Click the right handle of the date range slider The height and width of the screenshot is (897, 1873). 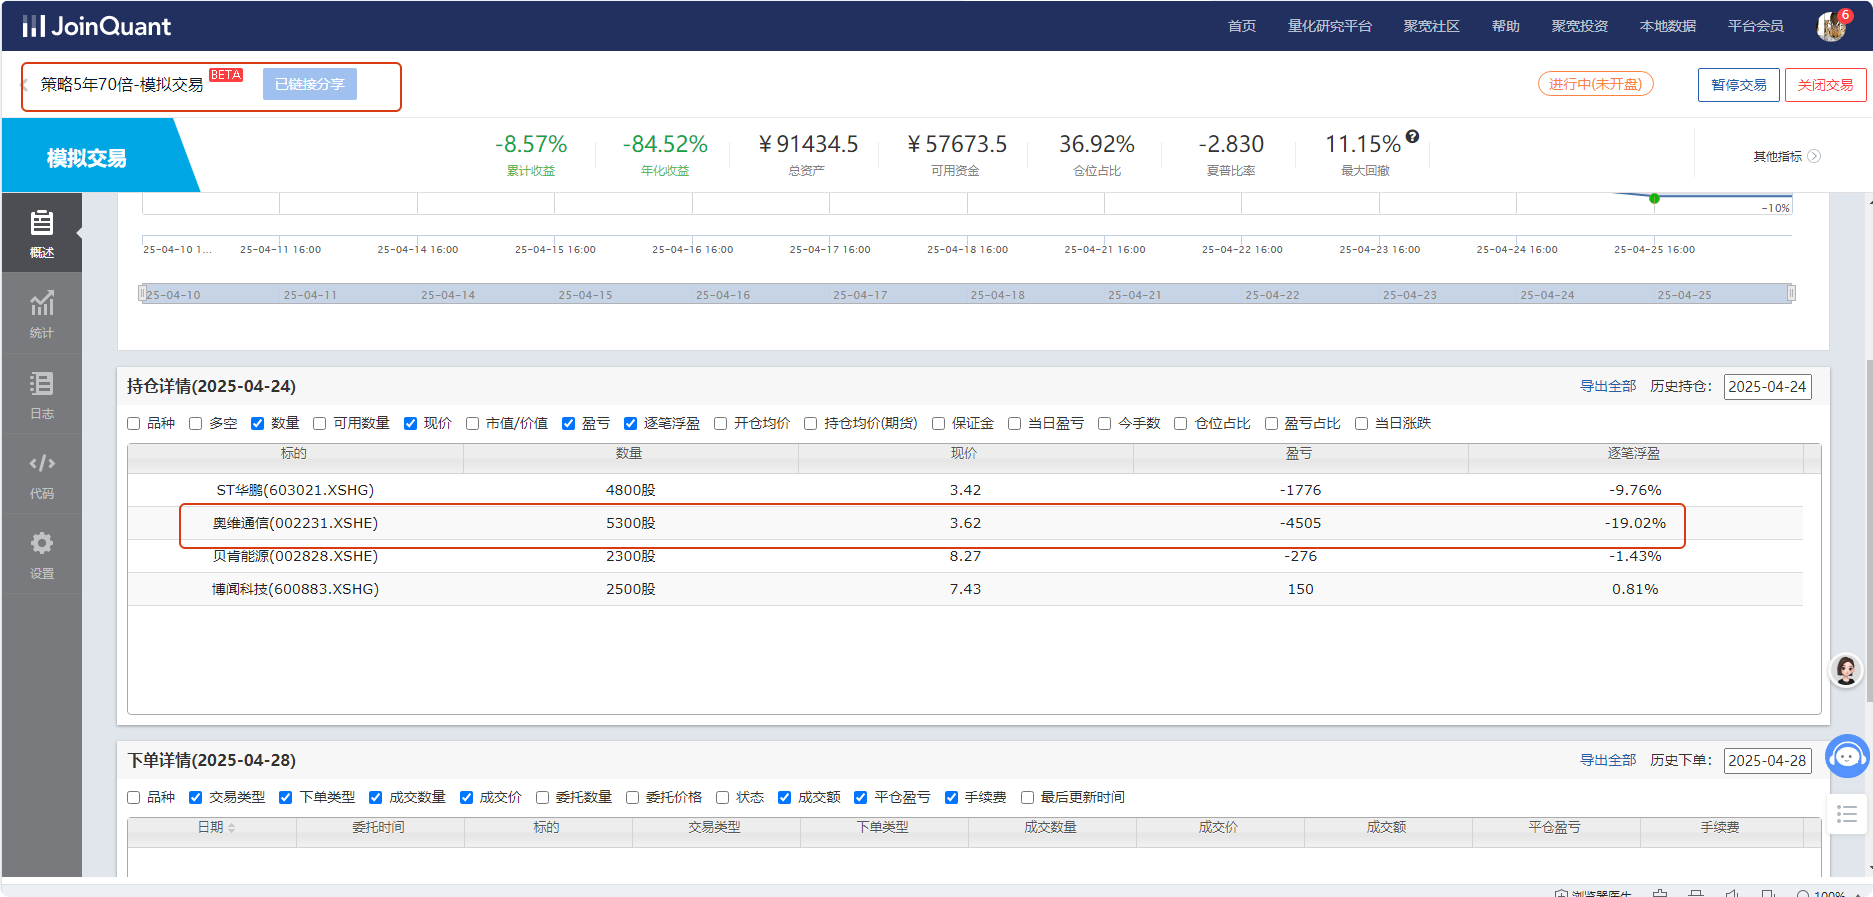pyautogui.click(x=1791, y=293)
